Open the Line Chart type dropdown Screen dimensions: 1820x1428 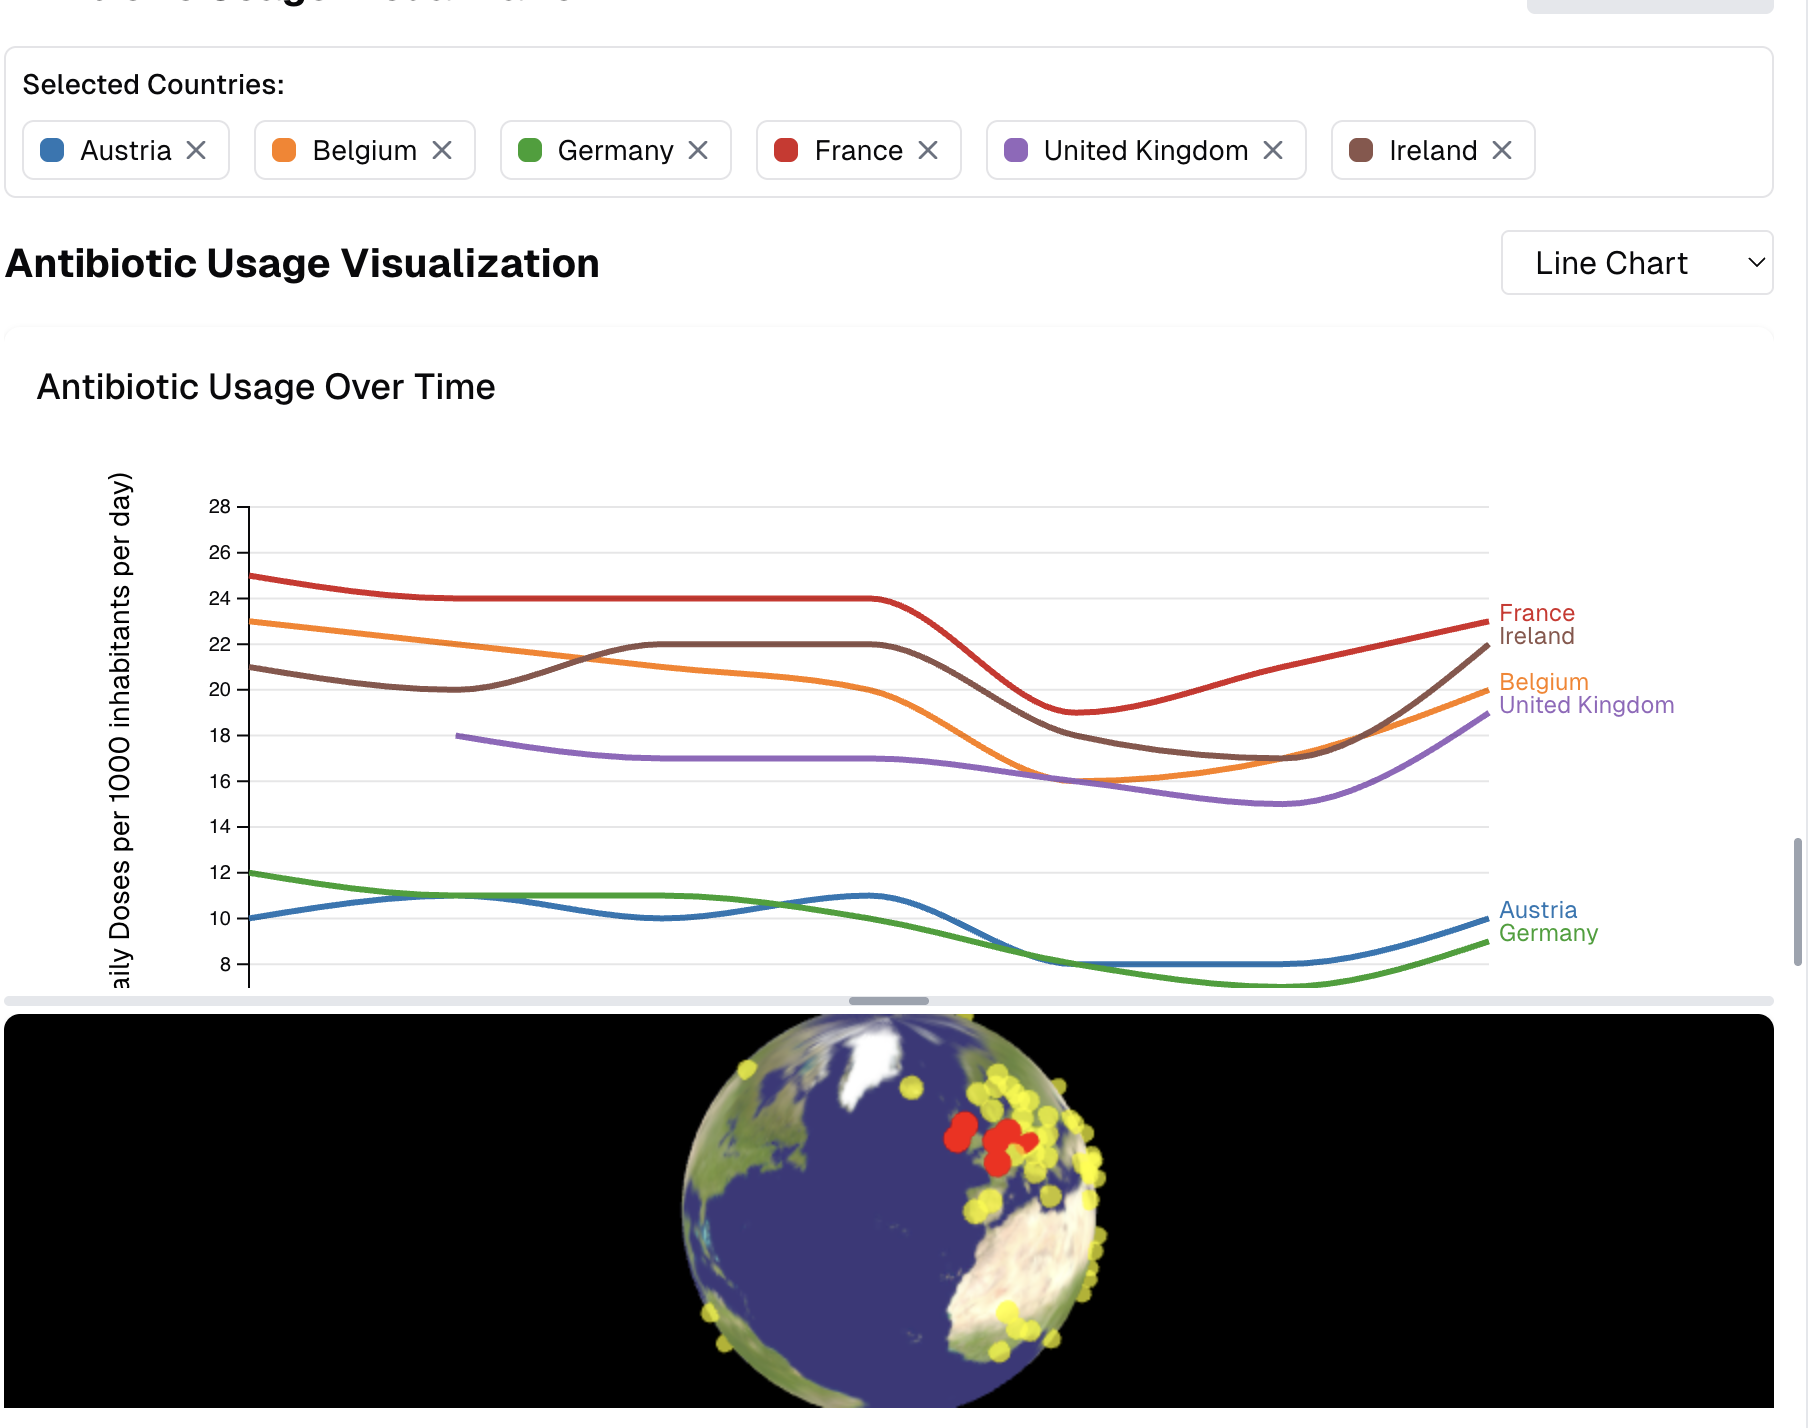[x=1637, y=263]
